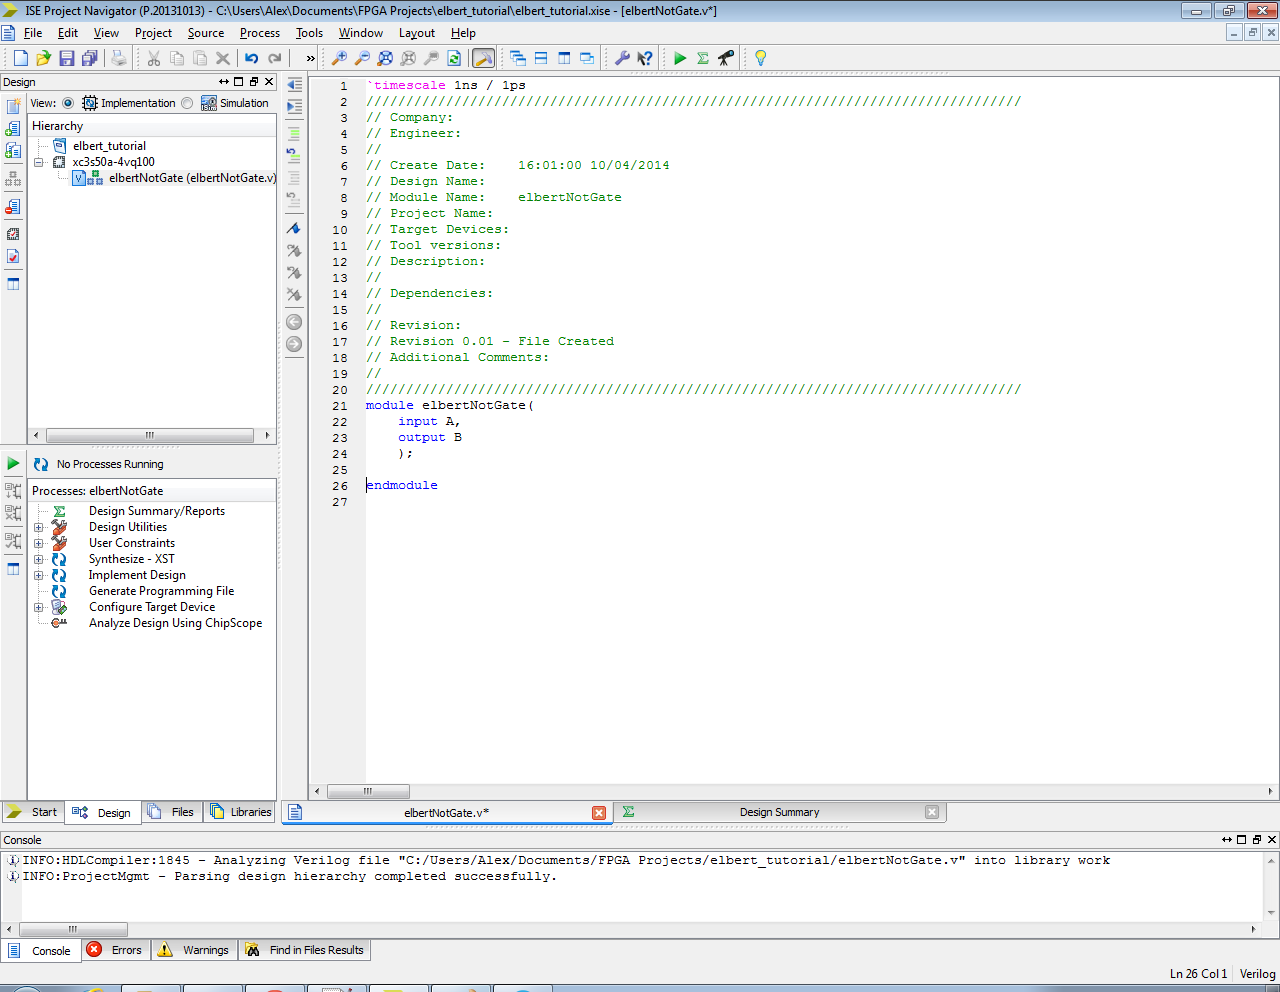Click the green Implement Top Module arrow
Image resolution: width=1280 pixels, height=992 pixels.
click(680, 58)
